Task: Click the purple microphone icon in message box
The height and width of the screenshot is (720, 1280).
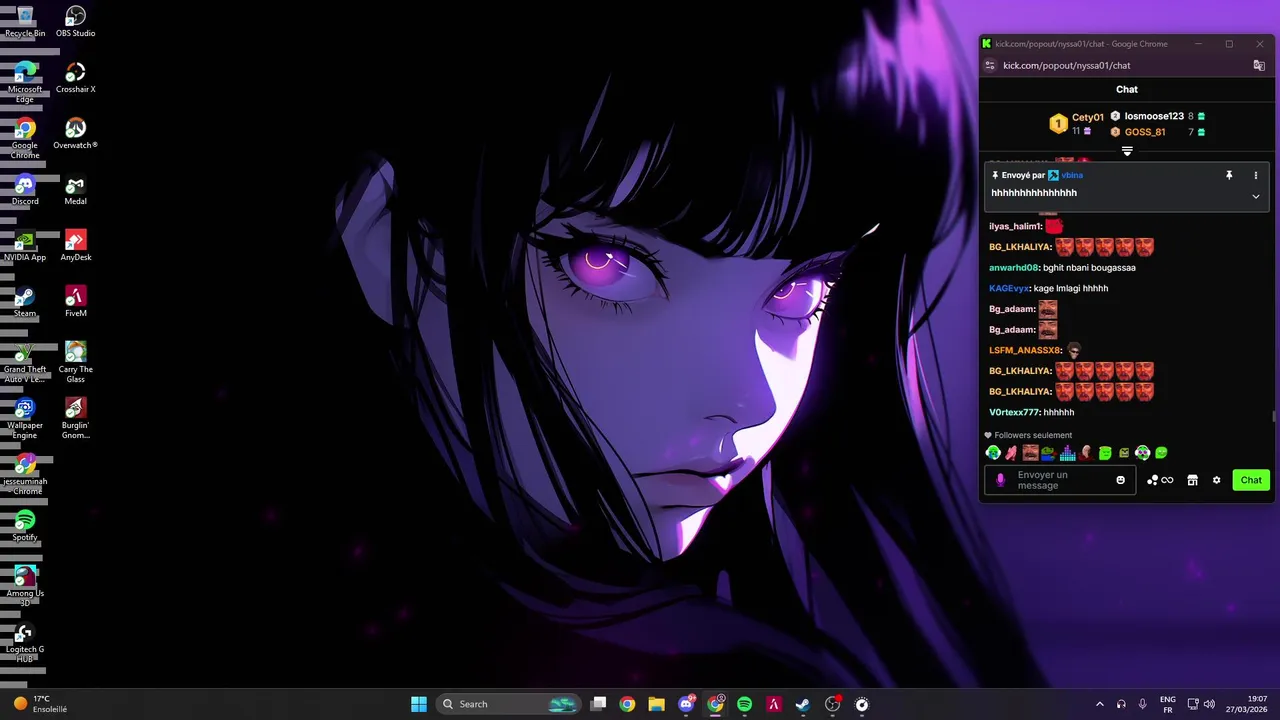Action: click(1001, 480)
